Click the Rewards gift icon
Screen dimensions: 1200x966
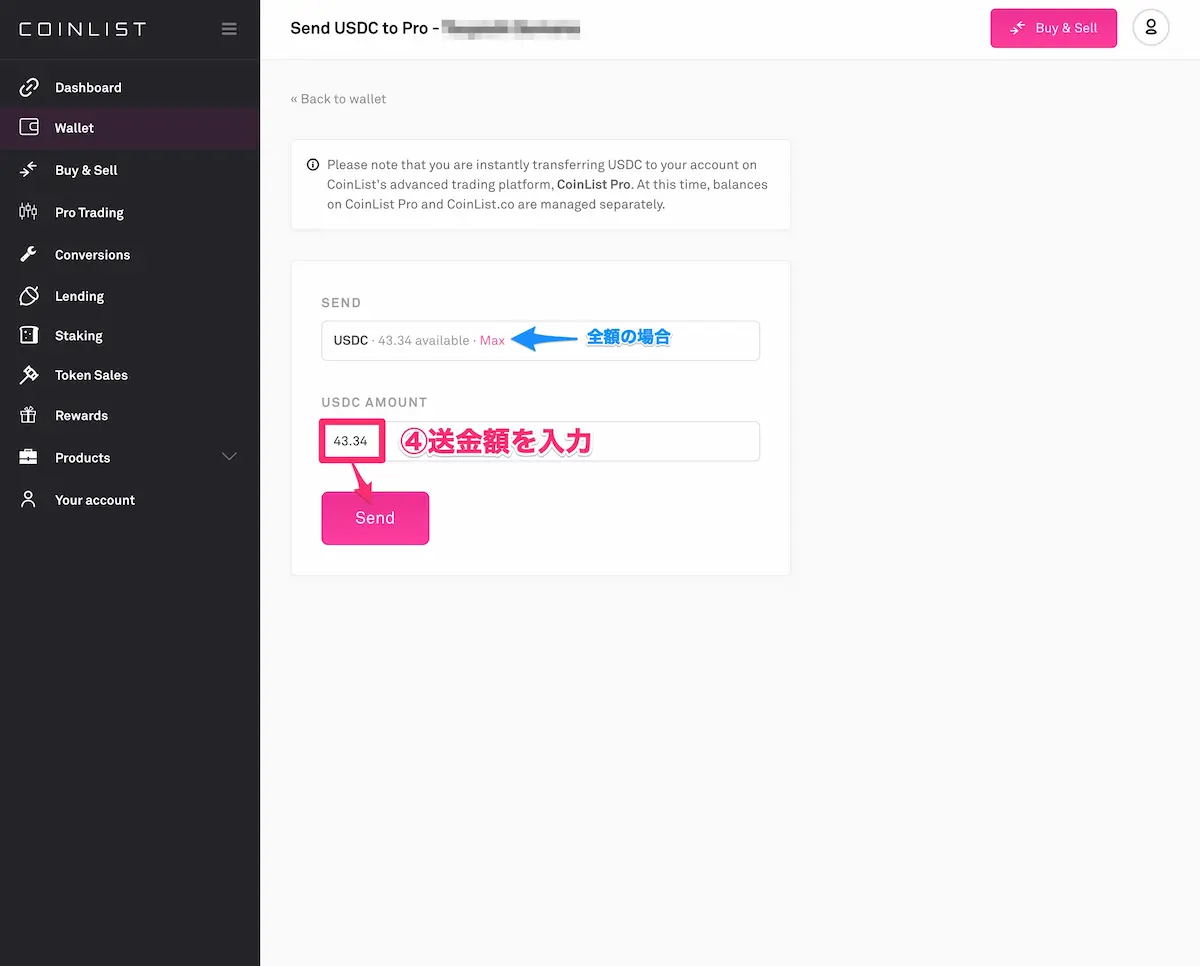pyautogui.click(x=29, y=415)
